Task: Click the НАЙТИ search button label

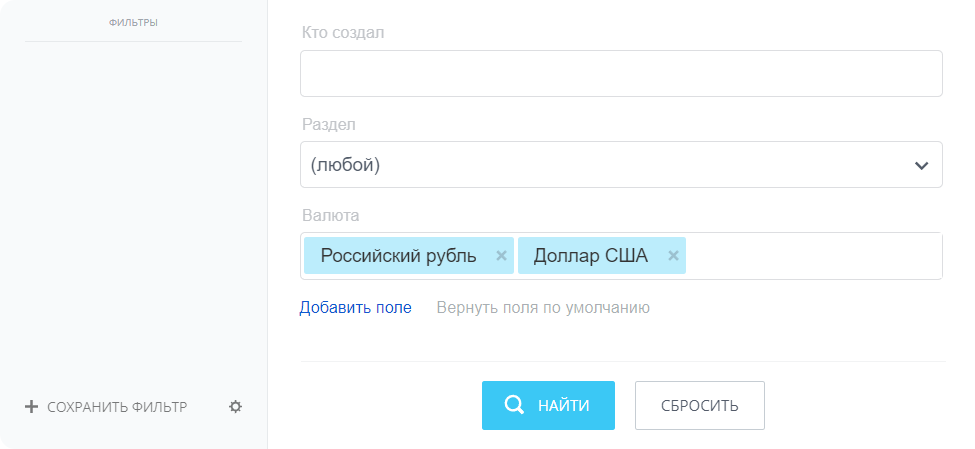Action: click(563, 406)
